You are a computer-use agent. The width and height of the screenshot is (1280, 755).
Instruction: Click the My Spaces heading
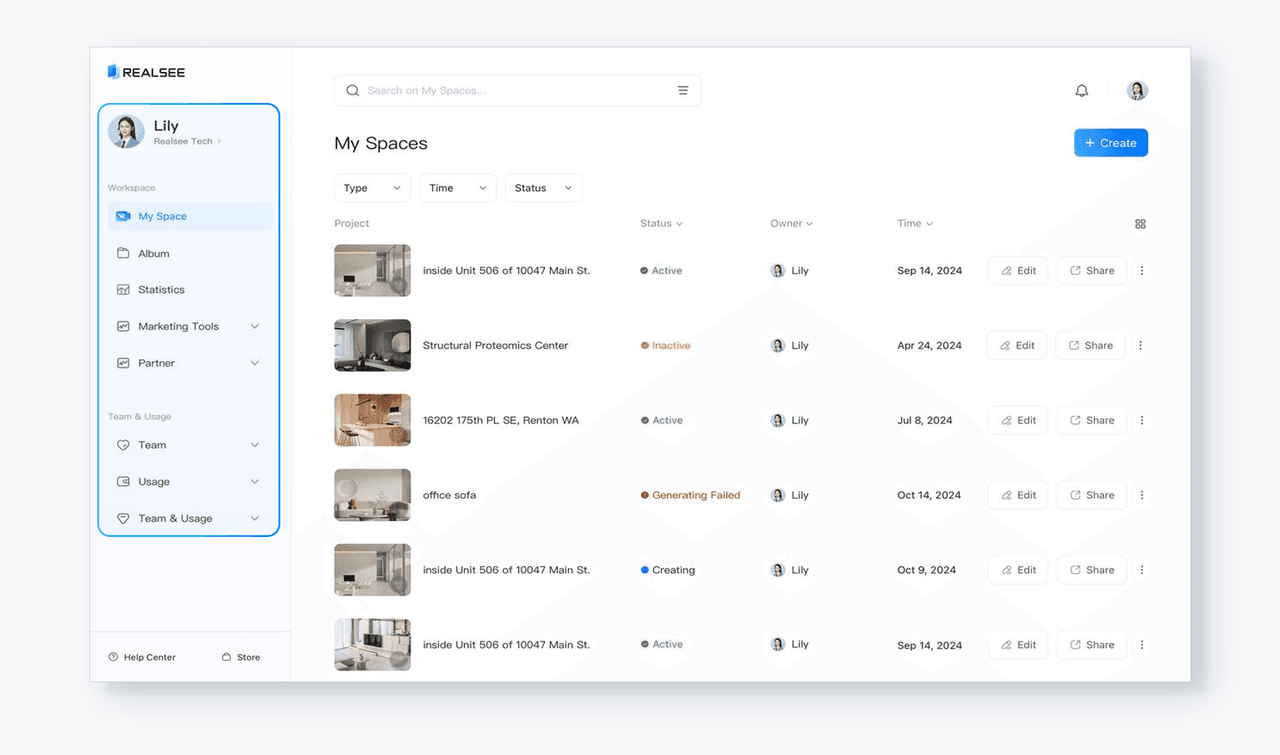[x=381, y=143]
